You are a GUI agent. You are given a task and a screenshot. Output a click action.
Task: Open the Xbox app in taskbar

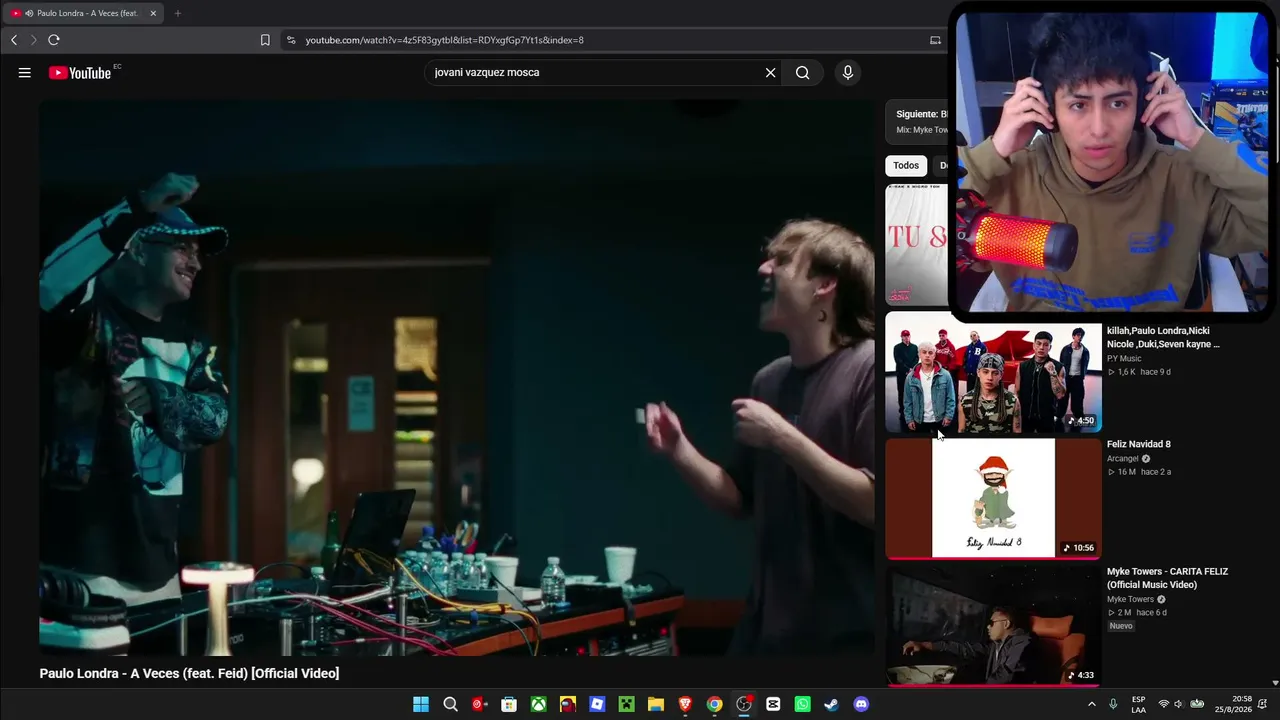click(x=538, y=704)
